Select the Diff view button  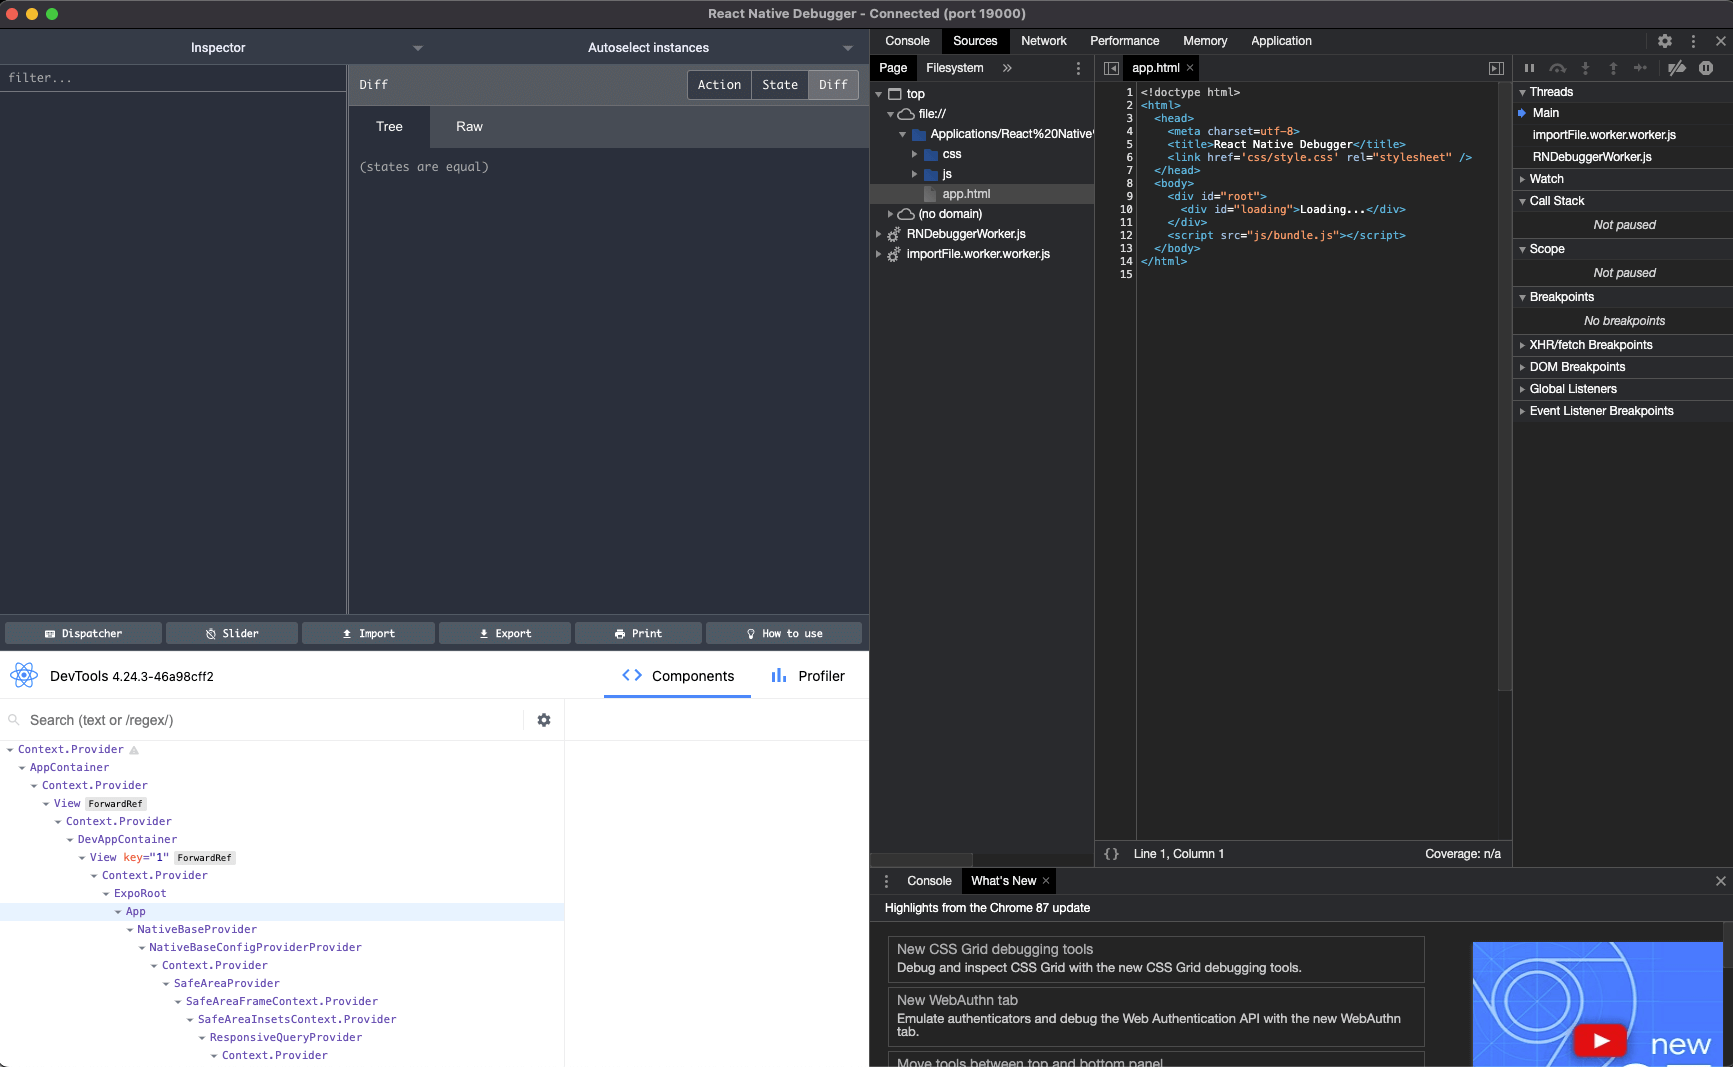[x=833, y=85]
